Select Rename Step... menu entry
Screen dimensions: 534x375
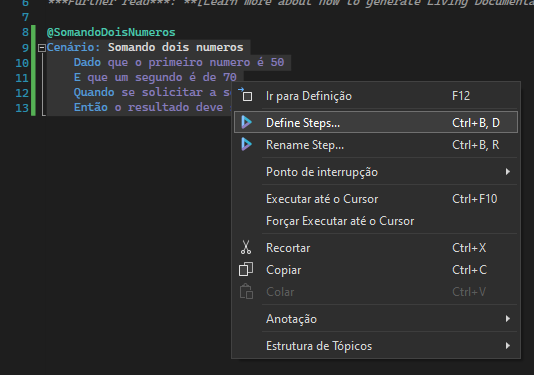click(x=376, y=145)
